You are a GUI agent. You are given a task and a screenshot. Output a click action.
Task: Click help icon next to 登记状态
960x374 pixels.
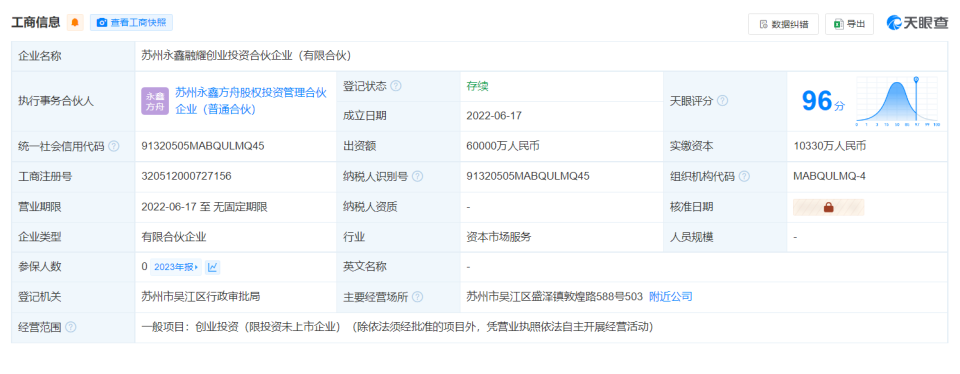point(396,86)
